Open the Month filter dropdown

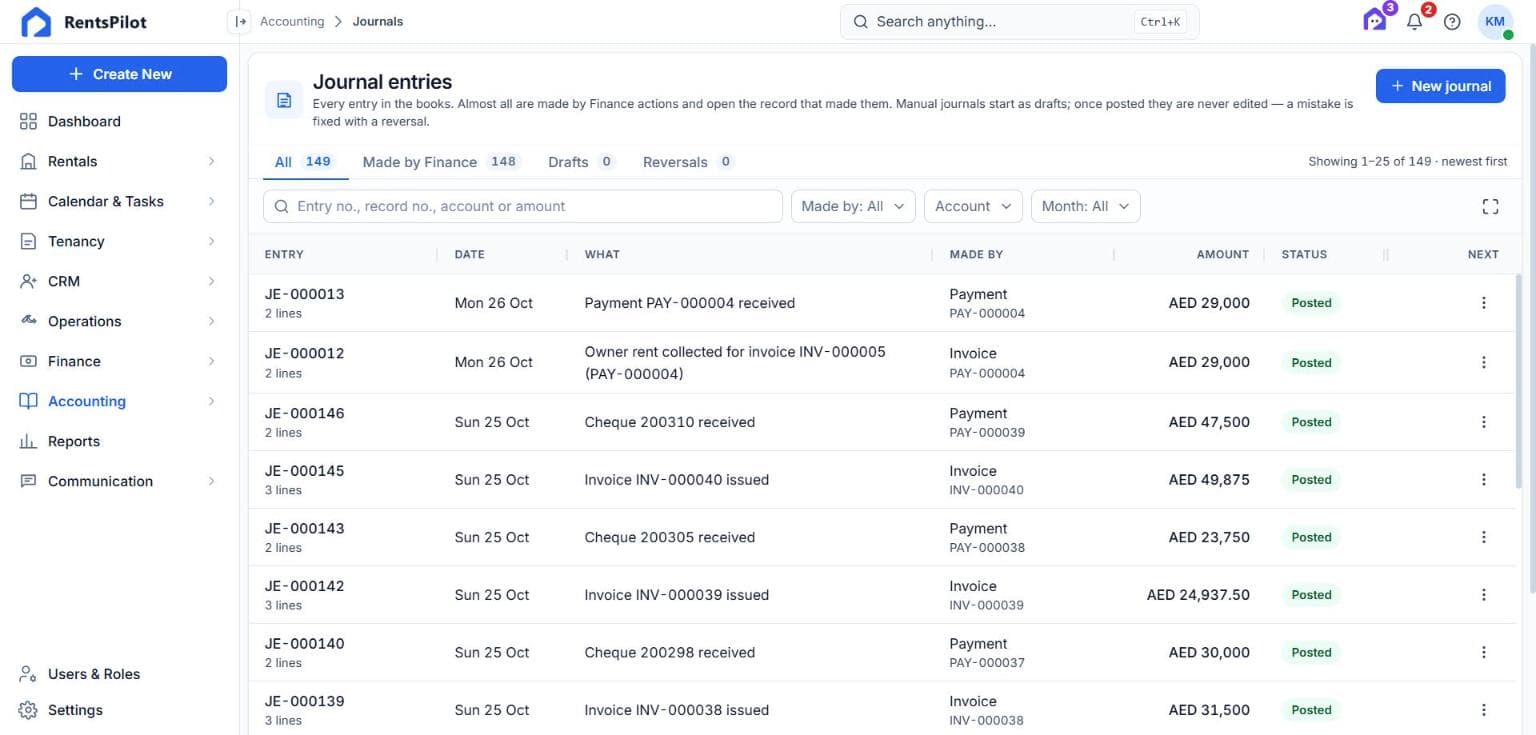click(x=1085, y=206)
